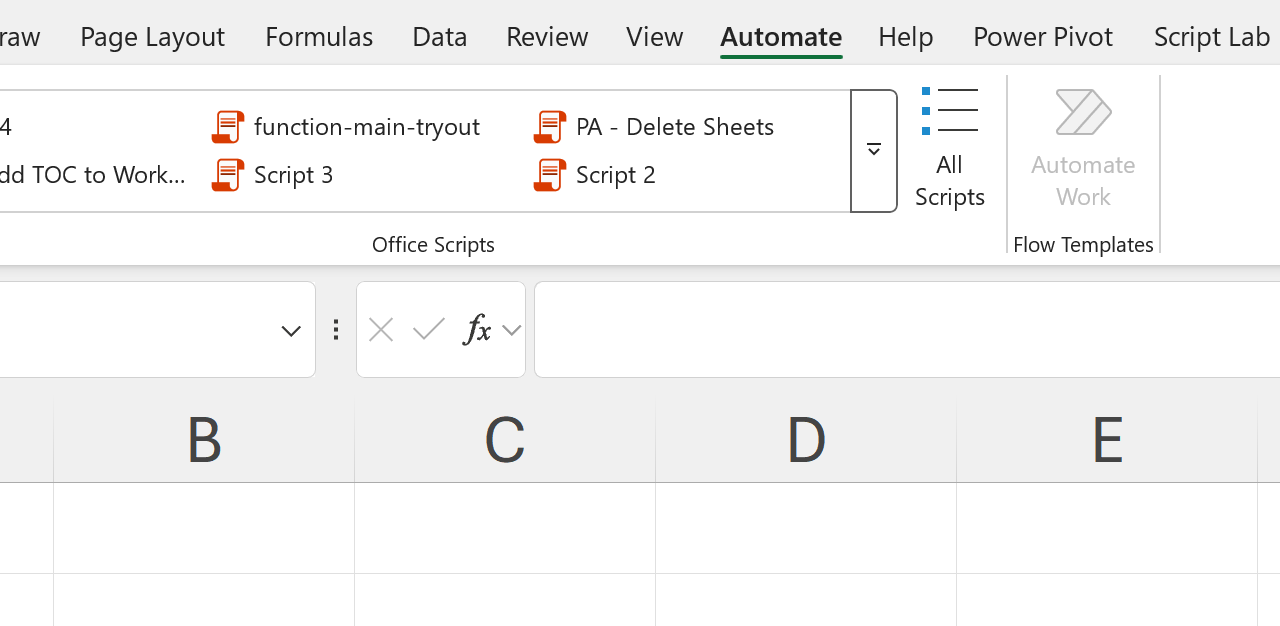Open the All Scripts list
The width and height of the screenshot is (1280, 626).
click(x=949, y=148)
